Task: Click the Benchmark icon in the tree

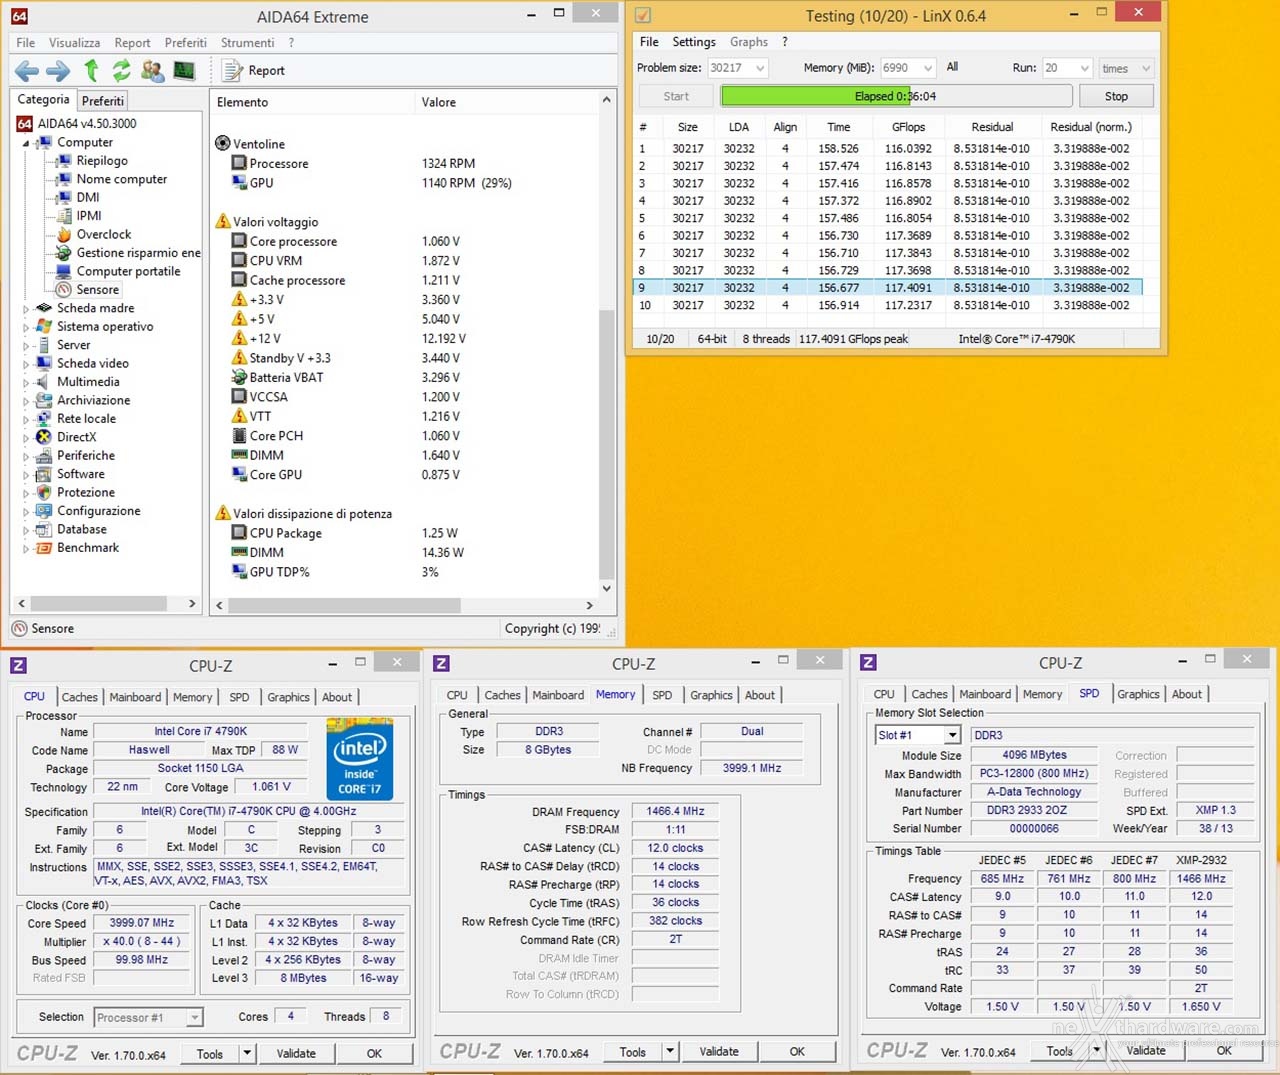Action: coord(44,548)
